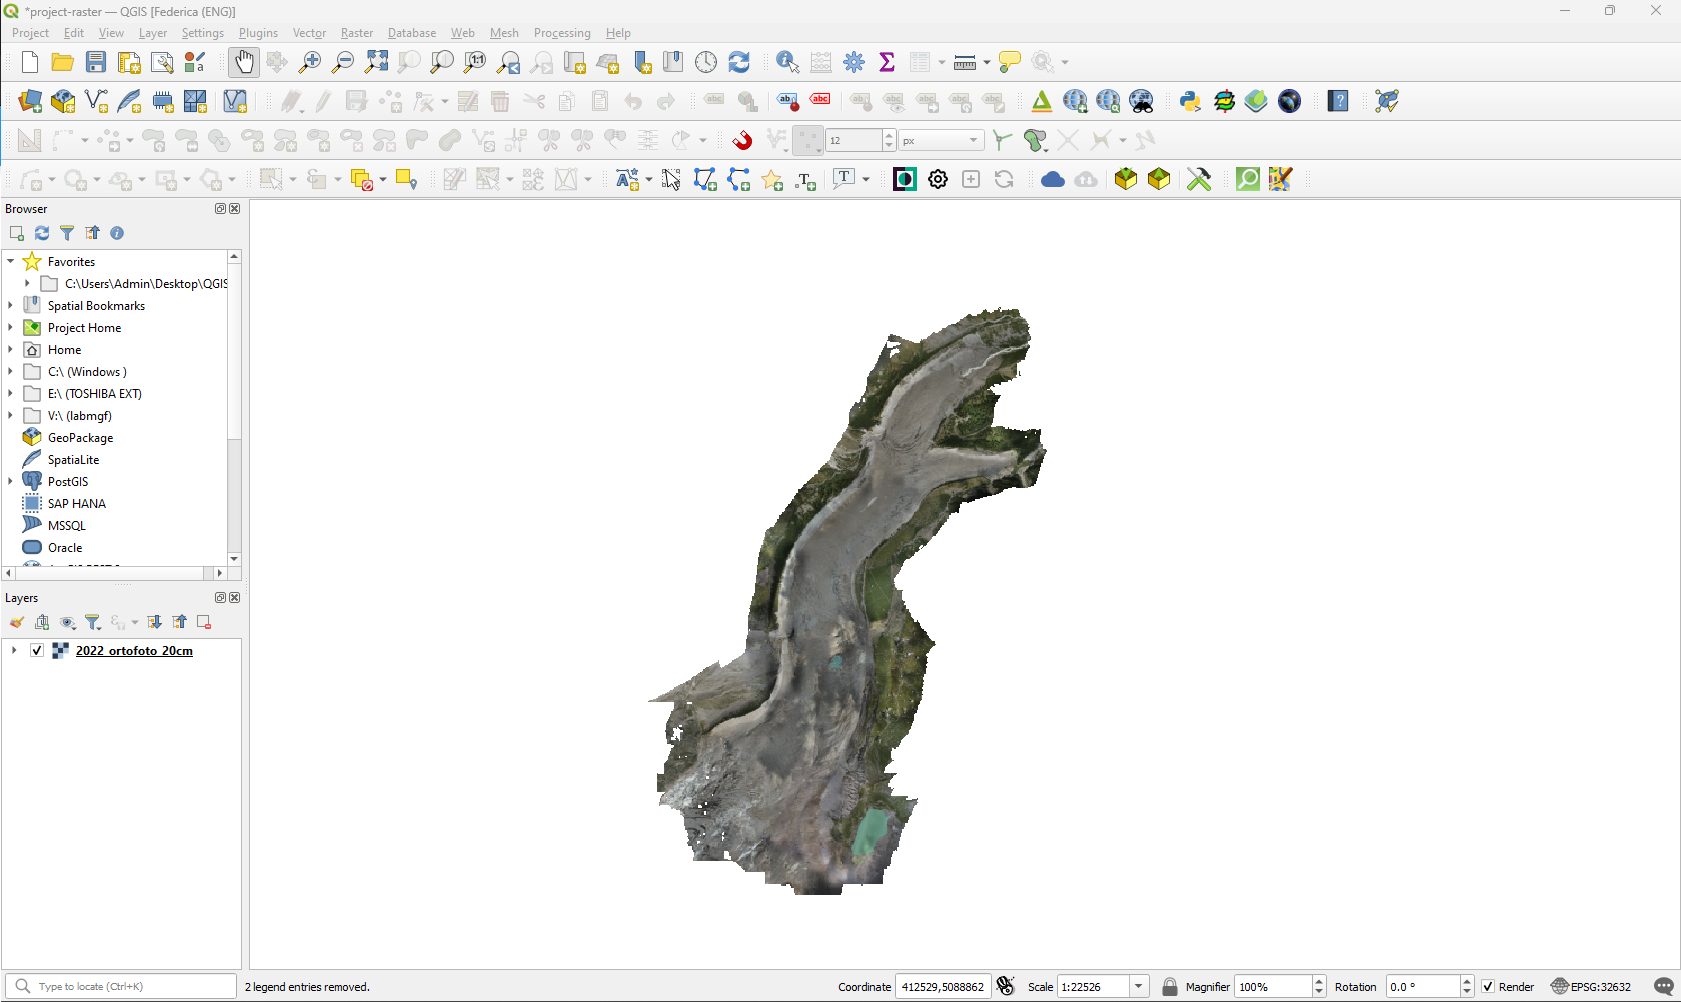
Task: Open the New Print Layout icon
Action: pyautogui.click(x=129, y=62)
